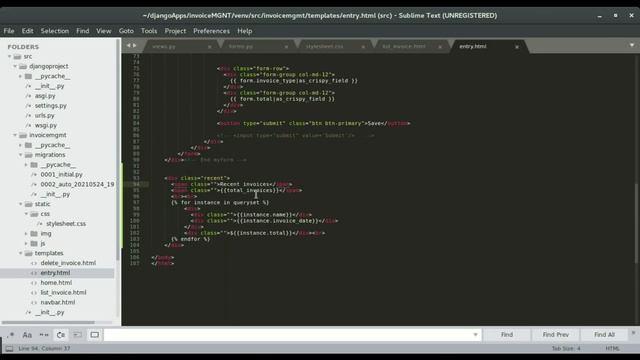Open the tab list dropdown arrow
Screen dimensions: 640x360
[x=632, y=45]
